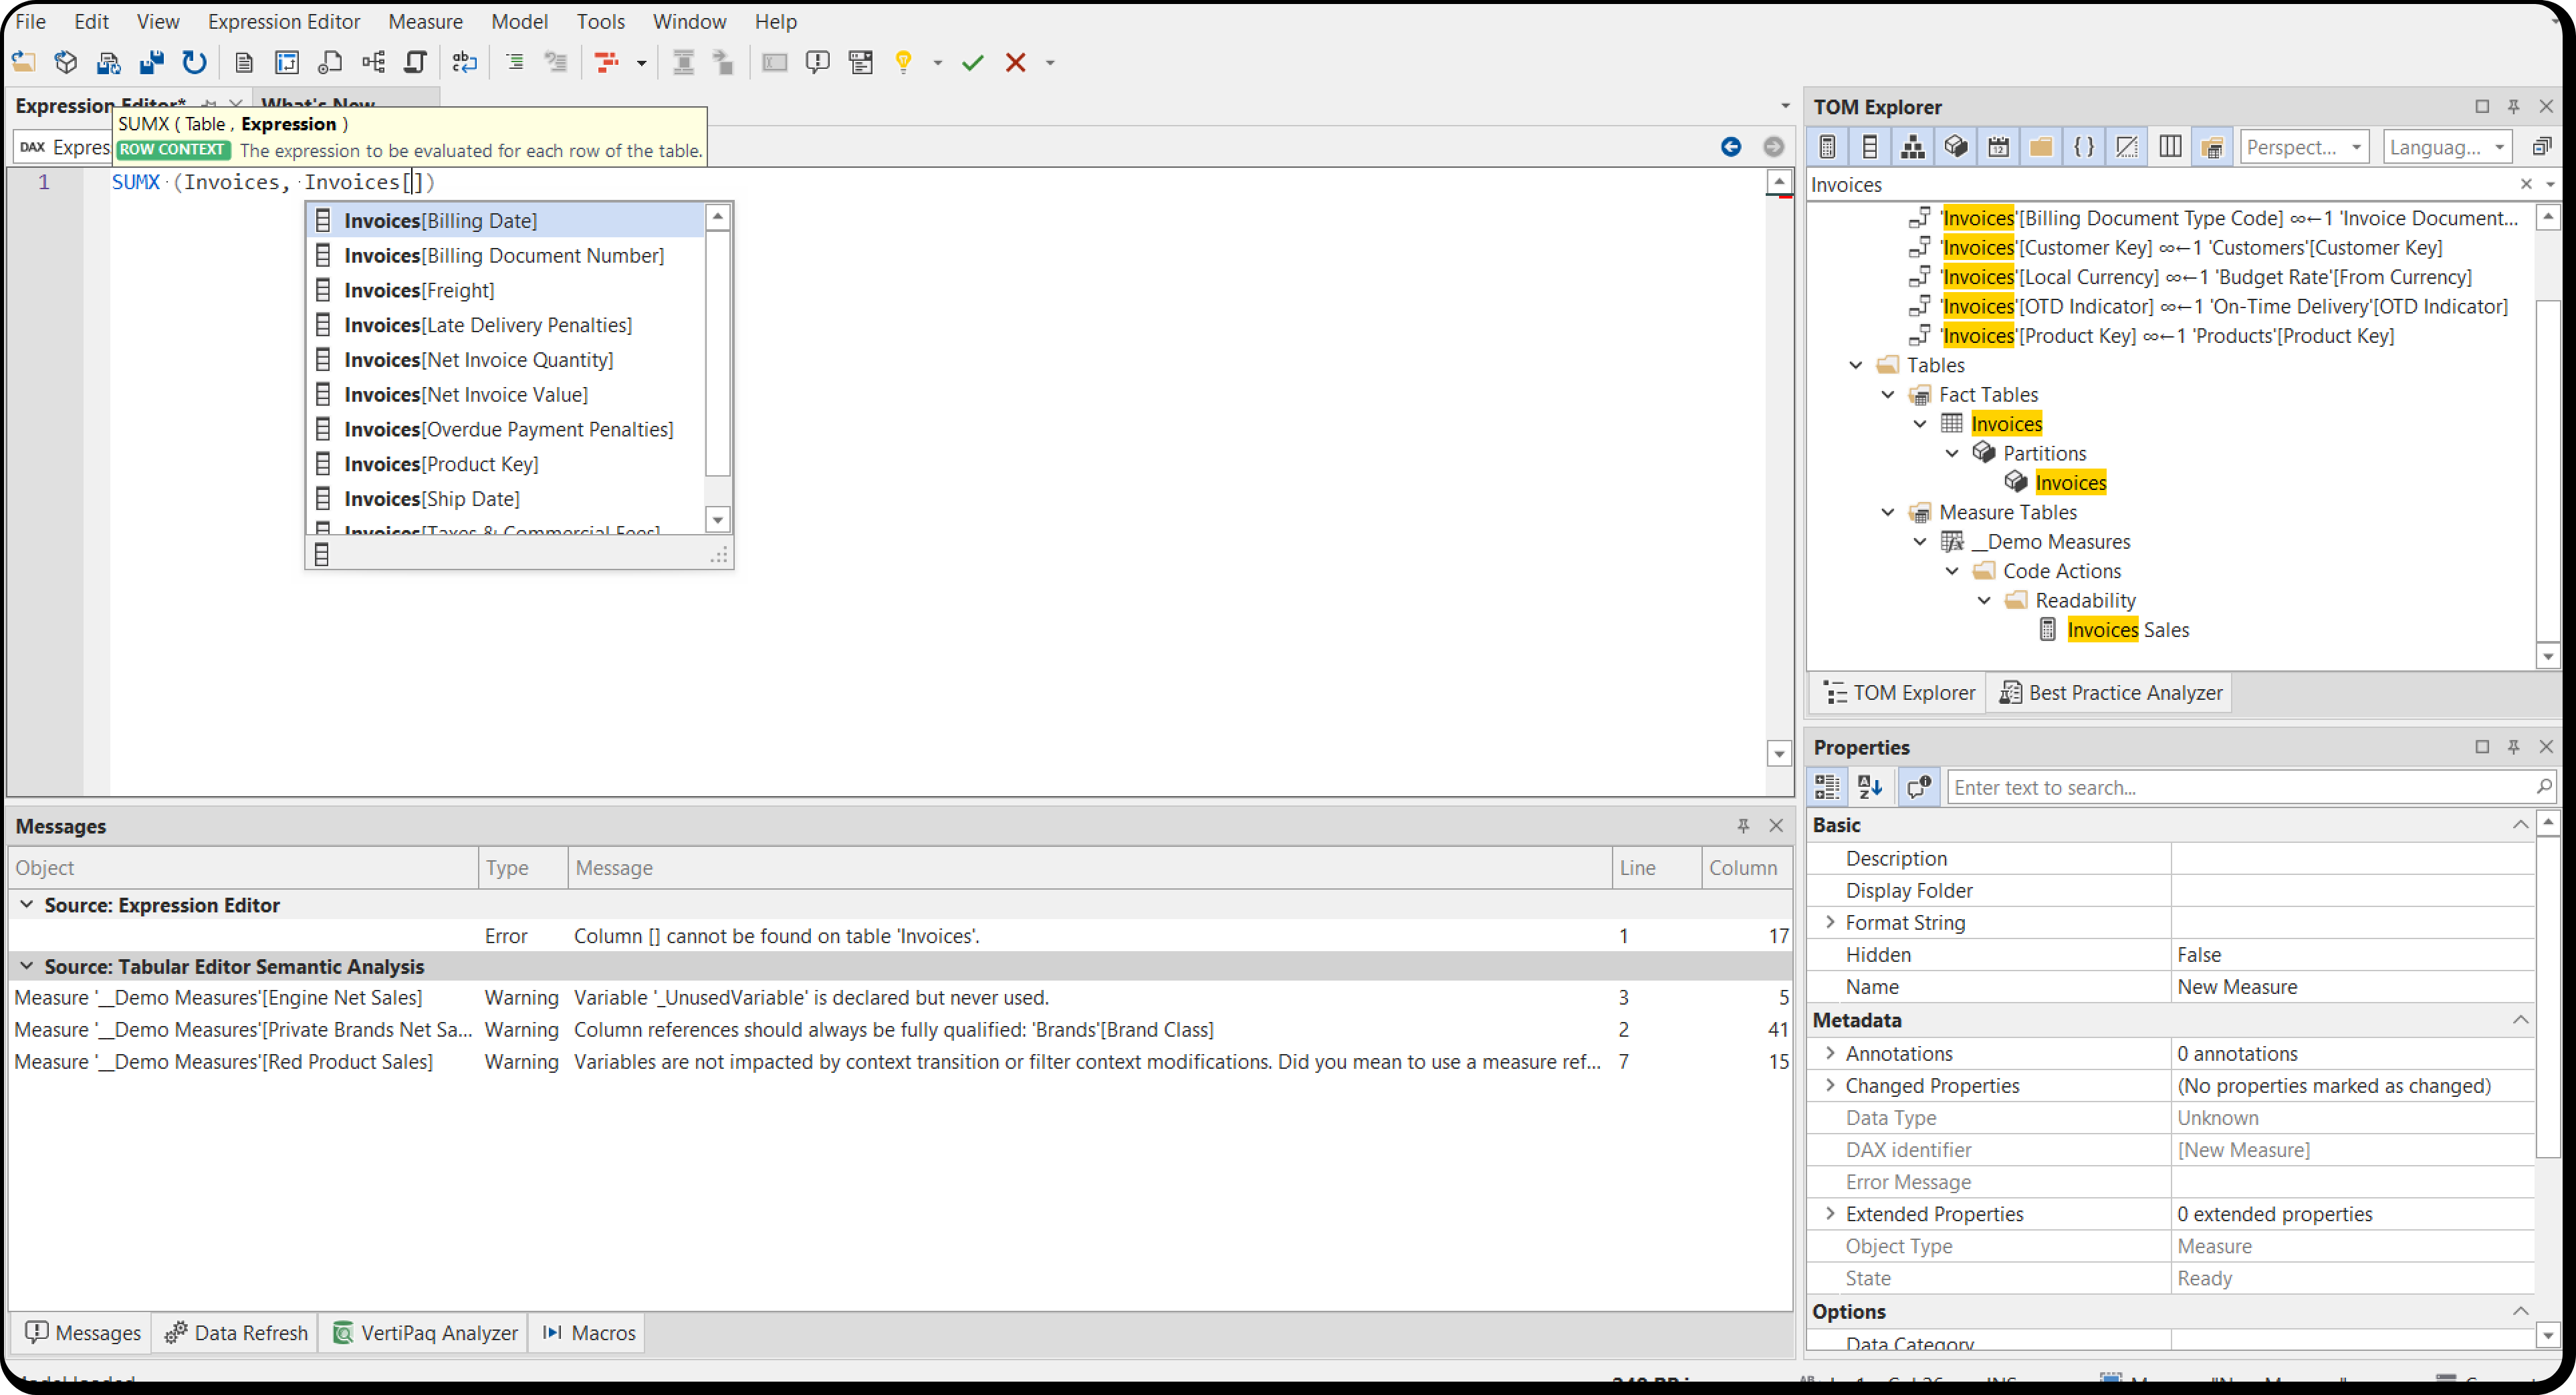Pin the Messages panel
Viewport: 2576px width, 1395px height.
click(1743, 826)
